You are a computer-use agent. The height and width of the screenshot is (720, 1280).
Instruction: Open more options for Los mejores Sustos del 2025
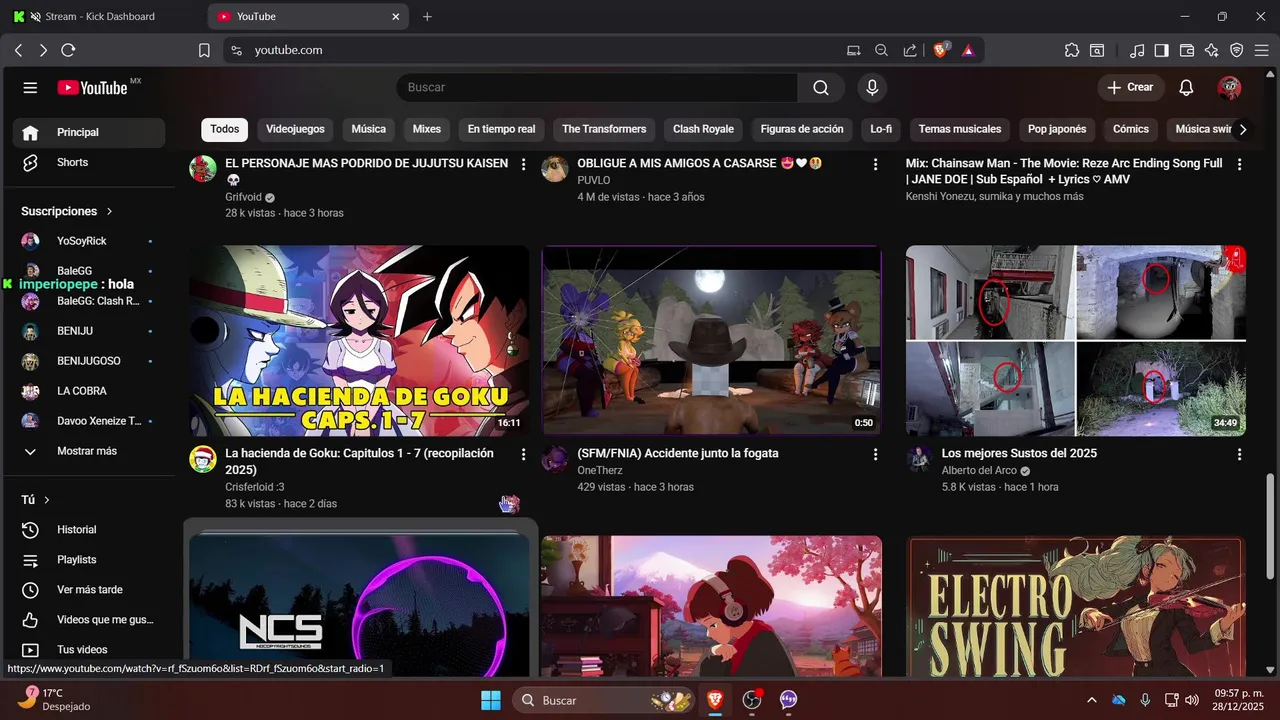(x=1239, y=454)
